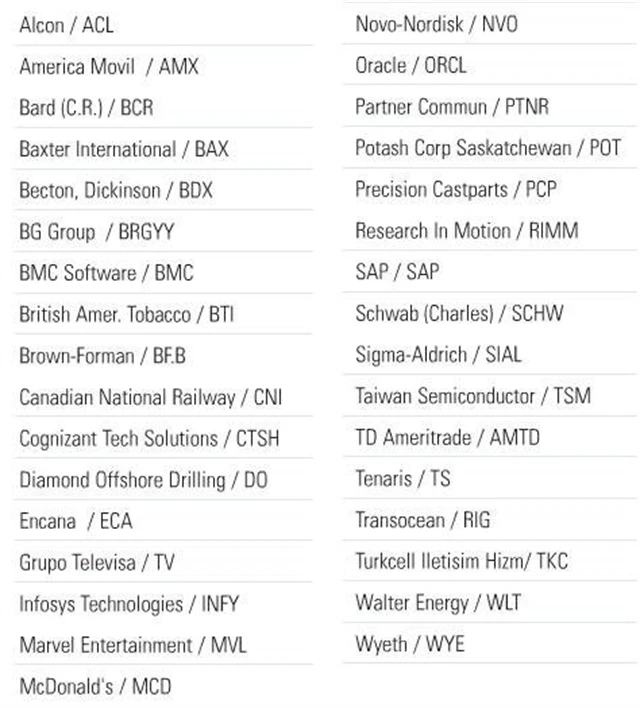Click Transocean / RIG entry
This screenshot has width=640, height=708.
click(422, 520)
